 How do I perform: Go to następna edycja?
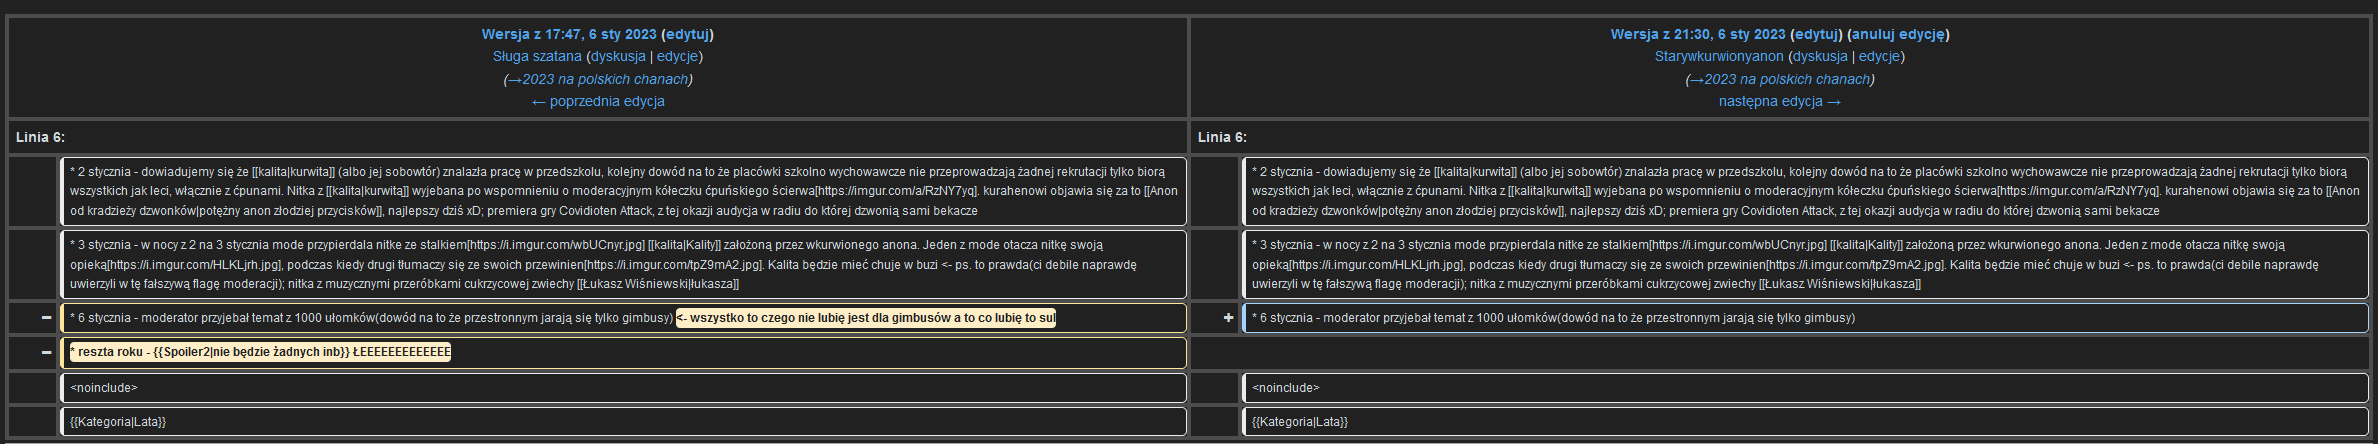click(1780, 101)
